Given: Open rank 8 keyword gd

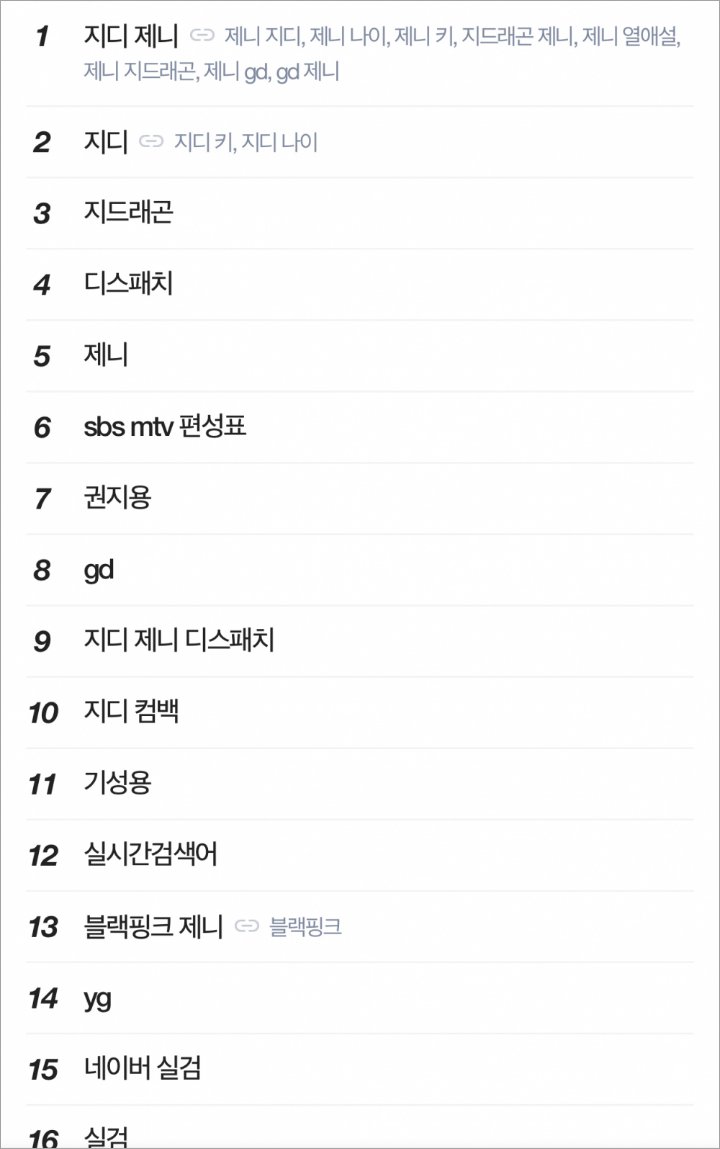Looking at the screenshot, I should 99,570.
